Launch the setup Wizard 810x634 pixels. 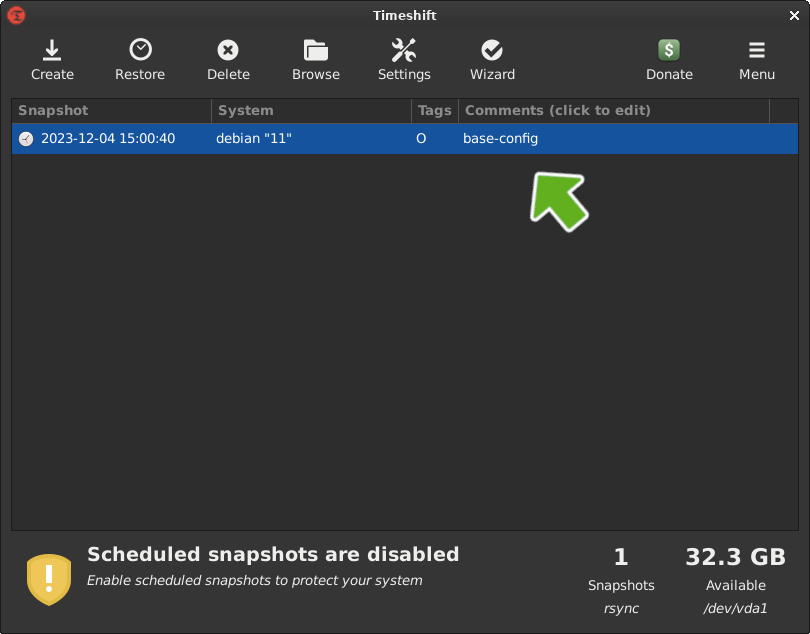pos(492,50)
